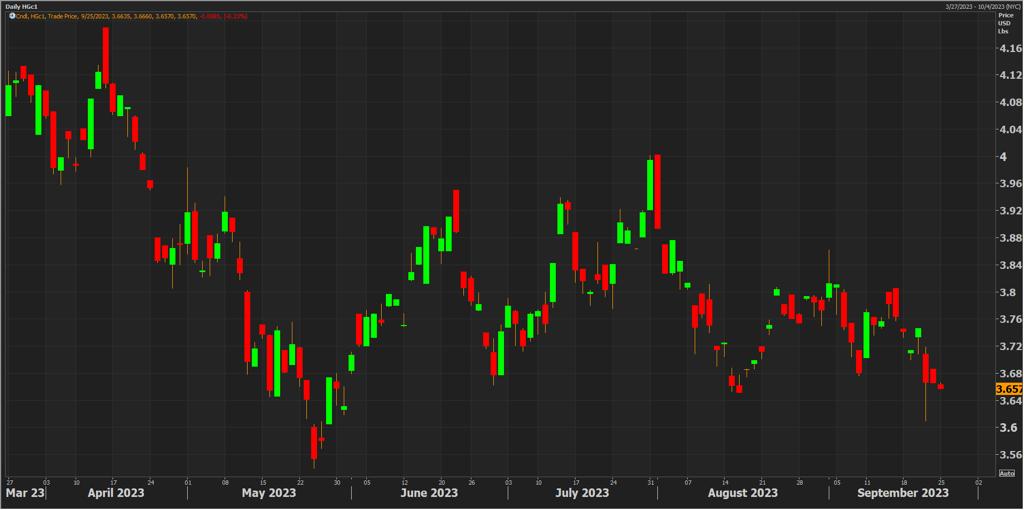
Task: Click the 4 price level on axis
Action: (1003, 157)
